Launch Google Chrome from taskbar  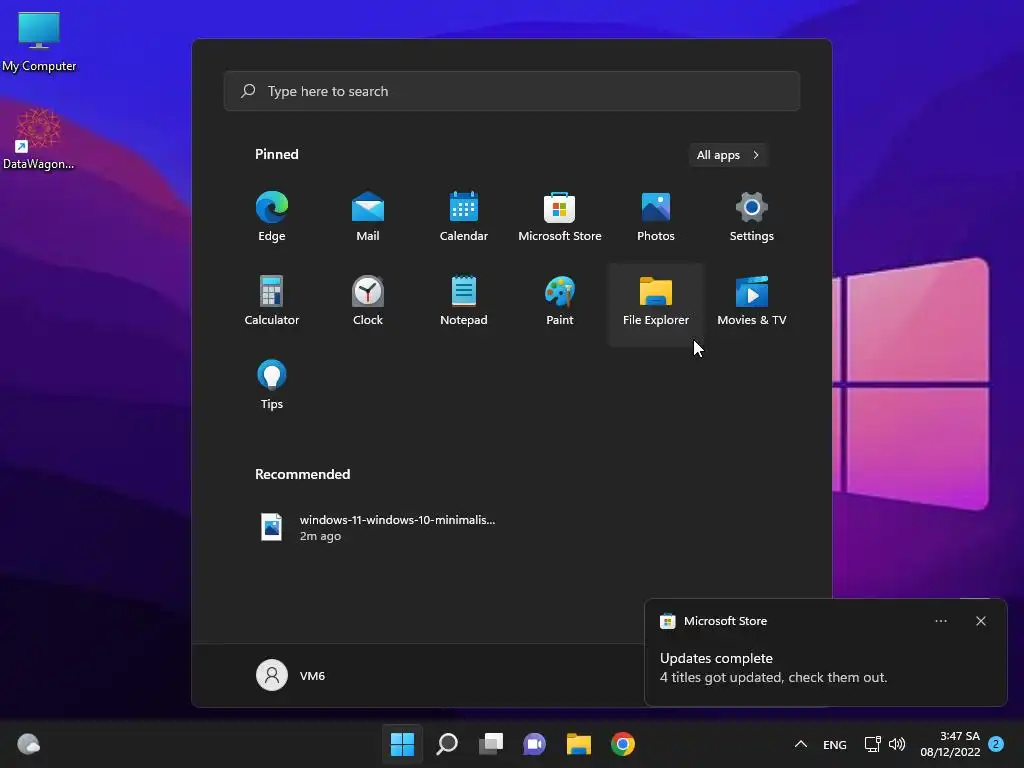pos(623,744)
